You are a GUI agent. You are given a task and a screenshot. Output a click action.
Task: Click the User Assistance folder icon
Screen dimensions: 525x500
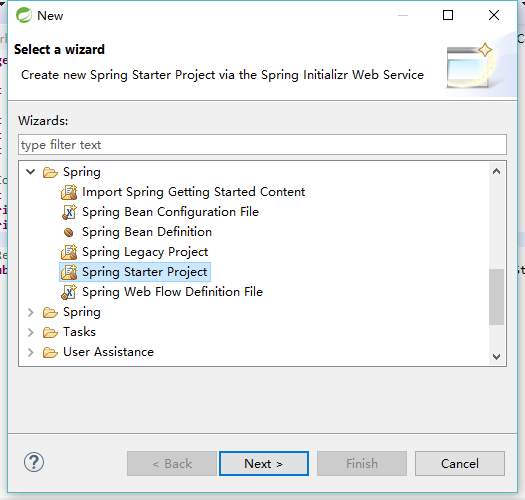tap(50, 352)
